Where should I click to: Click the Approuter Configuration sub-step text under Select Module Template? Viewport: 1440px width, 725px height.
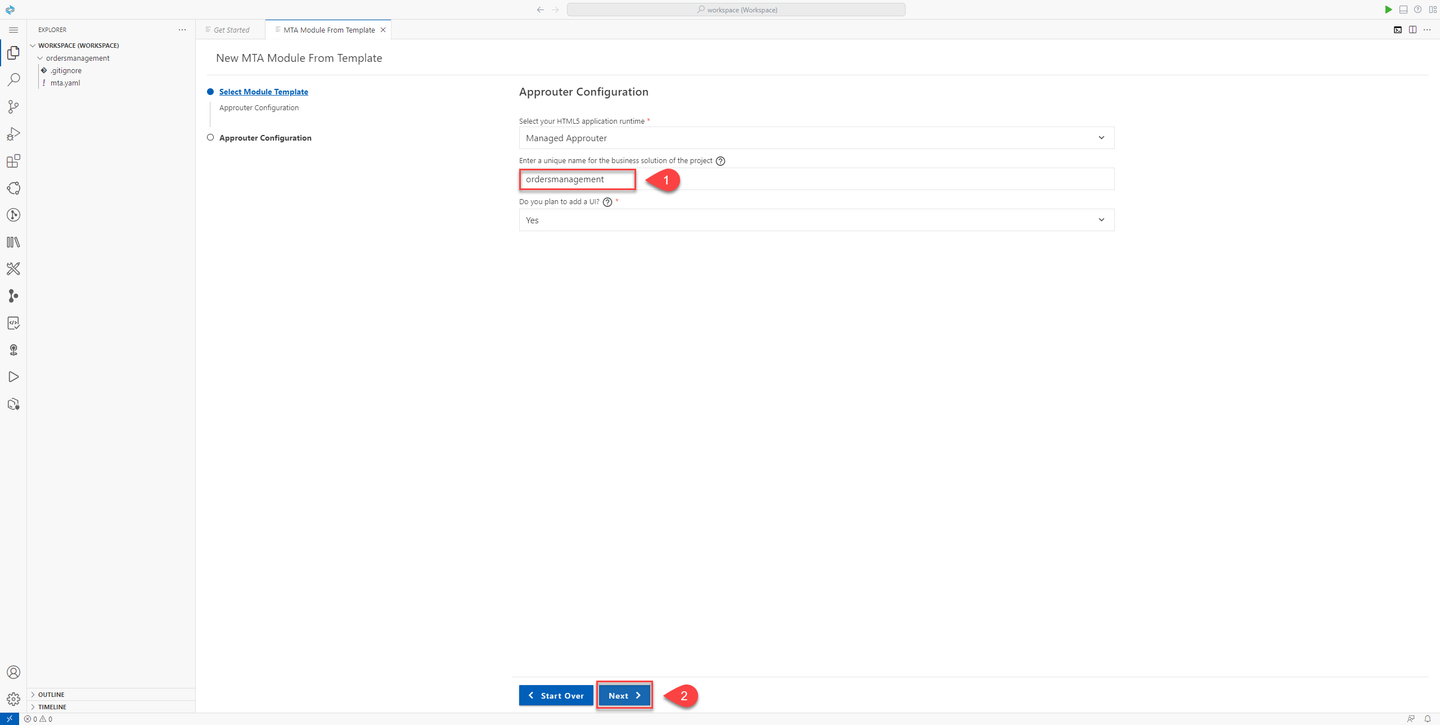point(259,108)
